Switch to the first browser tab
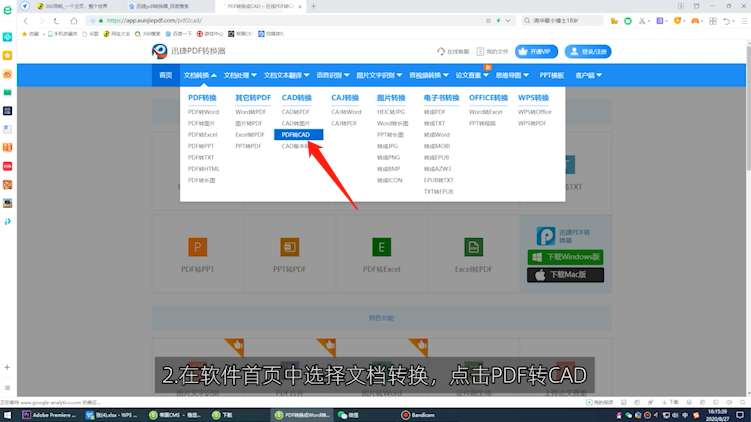The image size is (751, 422). [77, 6]
